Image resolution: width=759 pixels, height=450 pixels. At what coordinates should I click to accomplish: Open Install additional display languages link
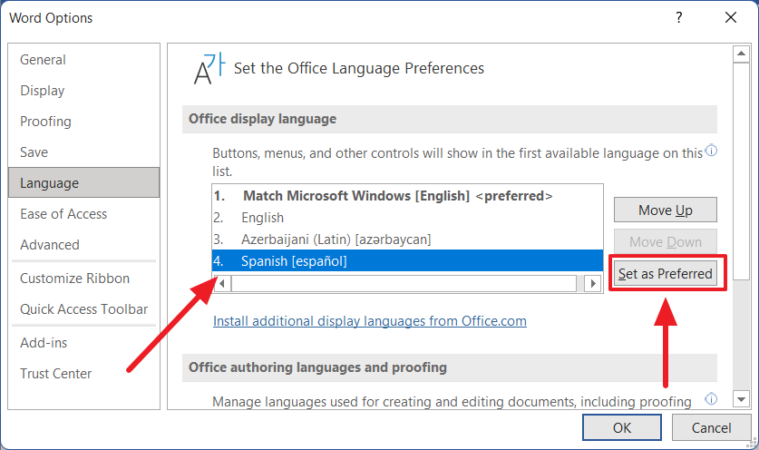pos(370,321)
